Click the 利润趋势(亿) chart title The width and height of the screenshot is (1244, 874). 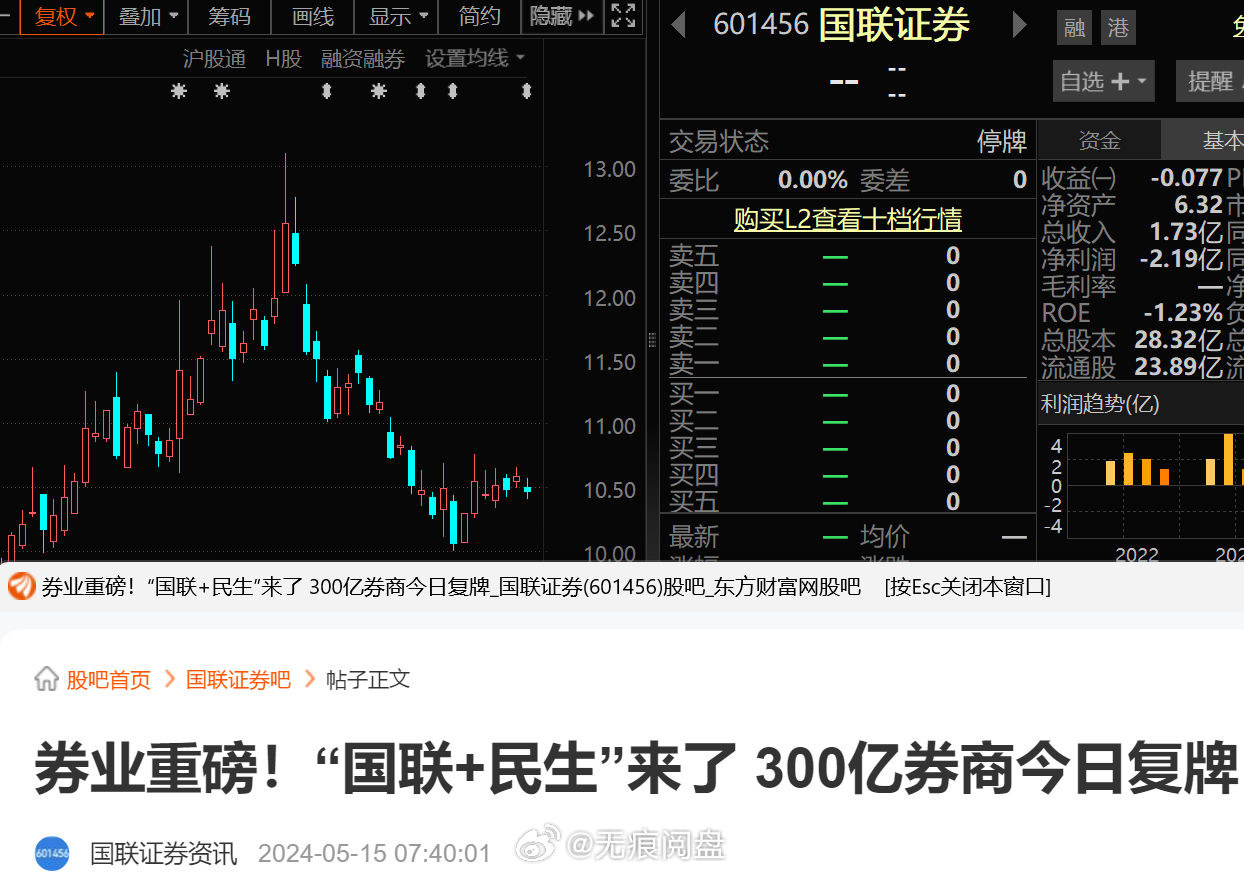pyautogui.click(x=1100, y=404)
